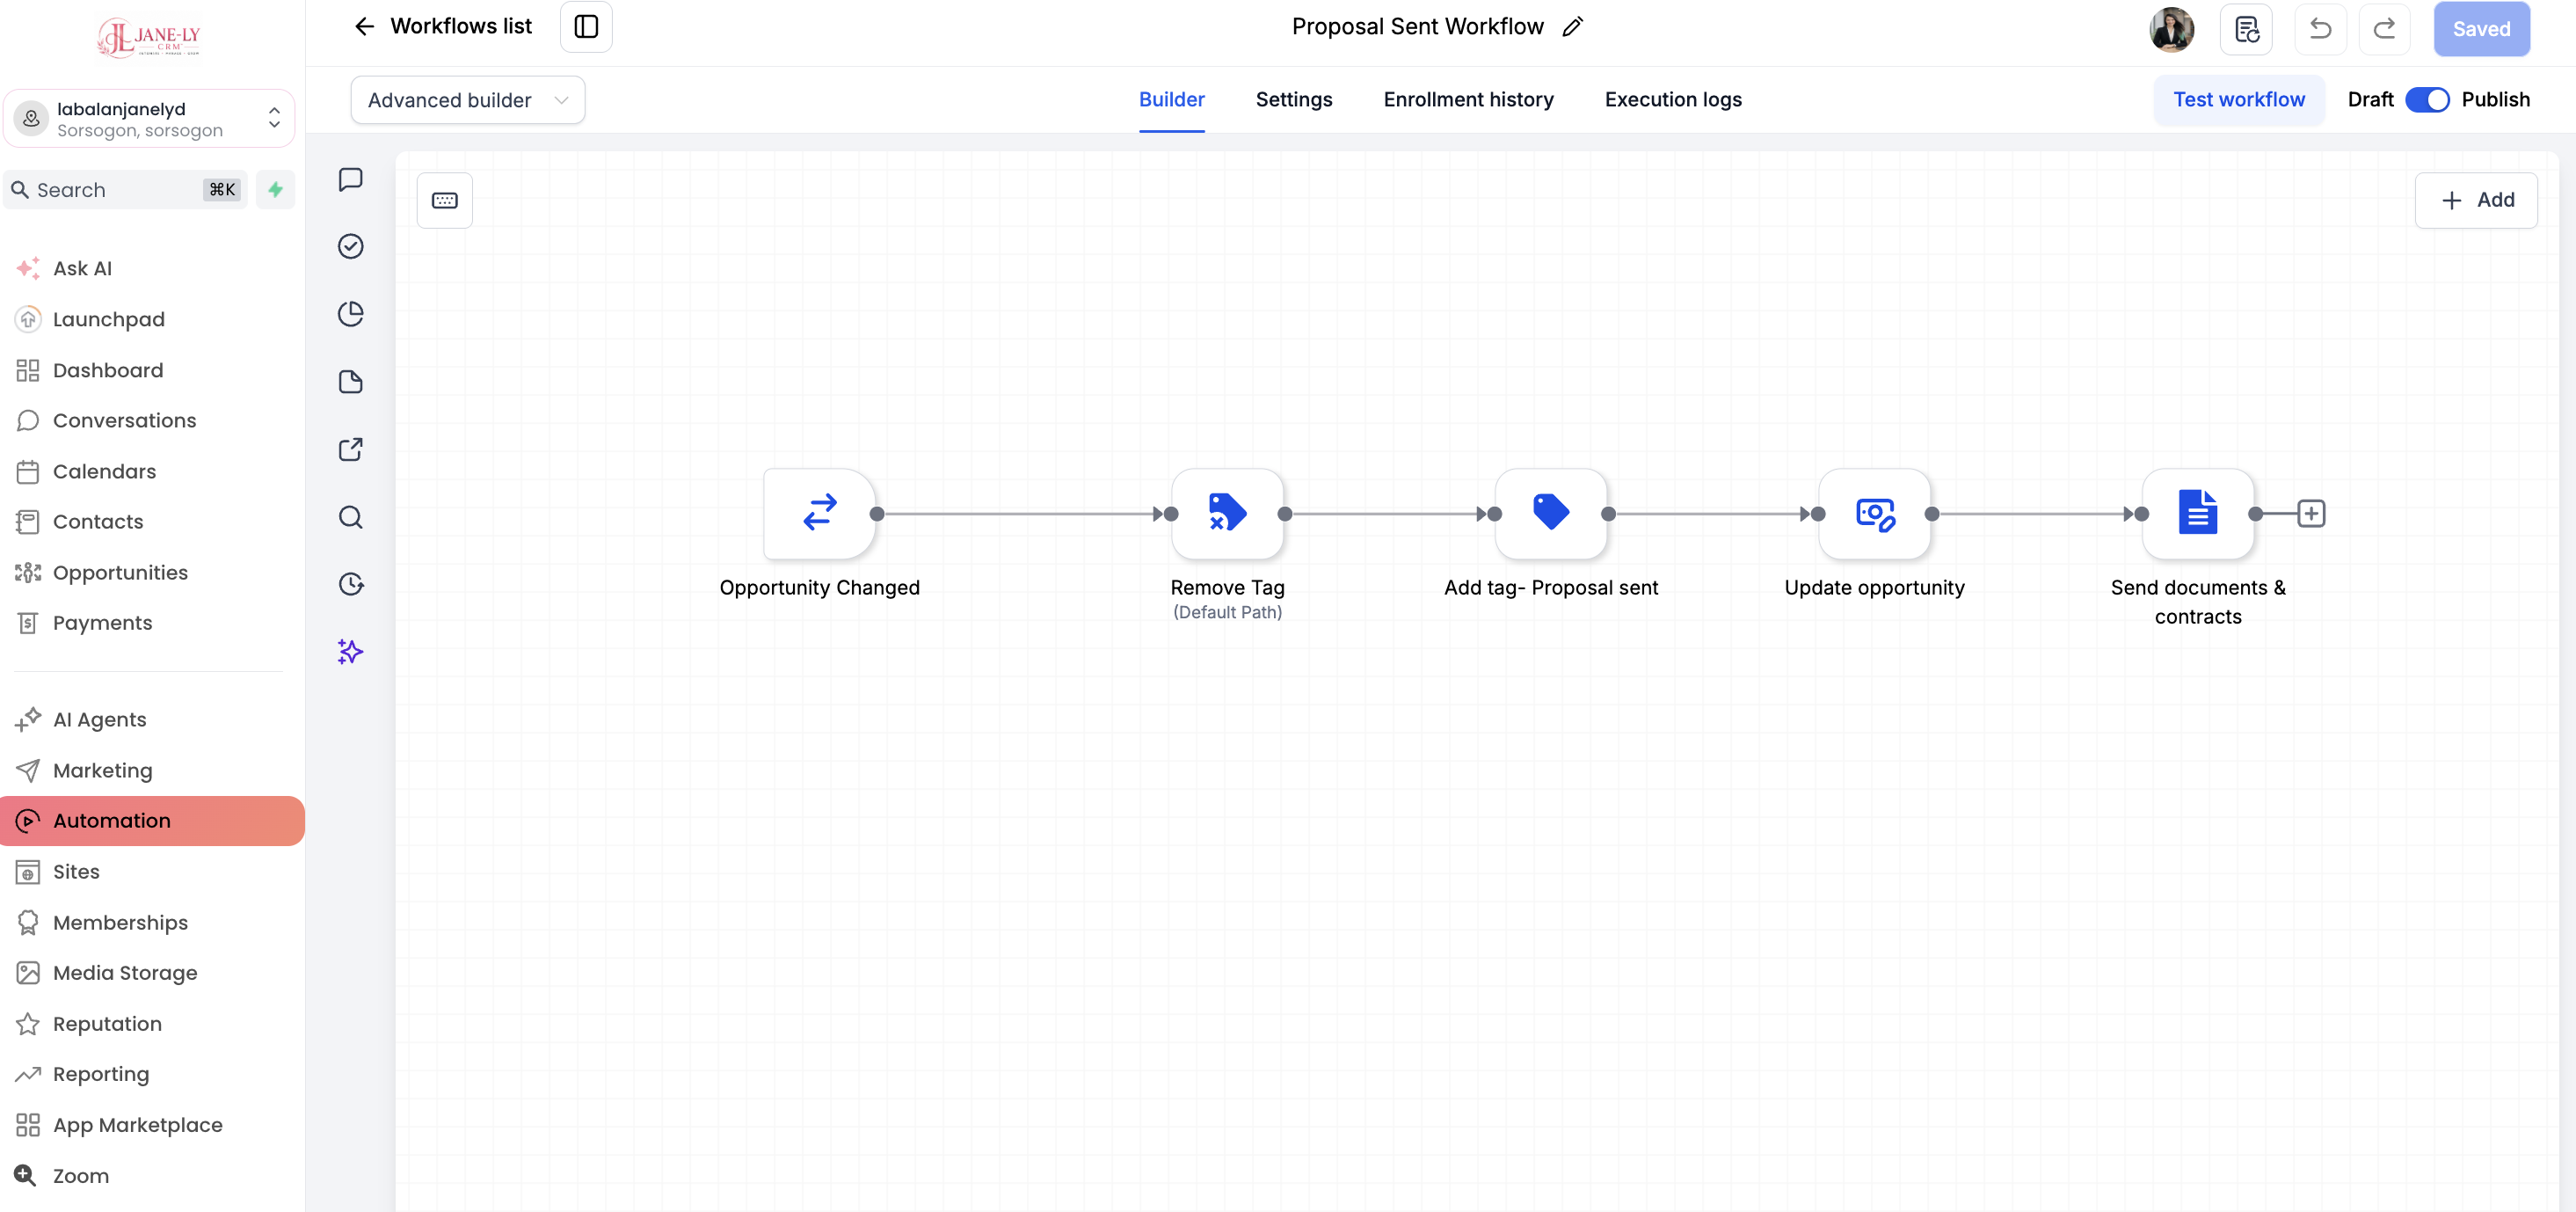Screen dimensions: 2576x1212
Task: Open Reporting in the sidebar
Action: (100, 1073)
